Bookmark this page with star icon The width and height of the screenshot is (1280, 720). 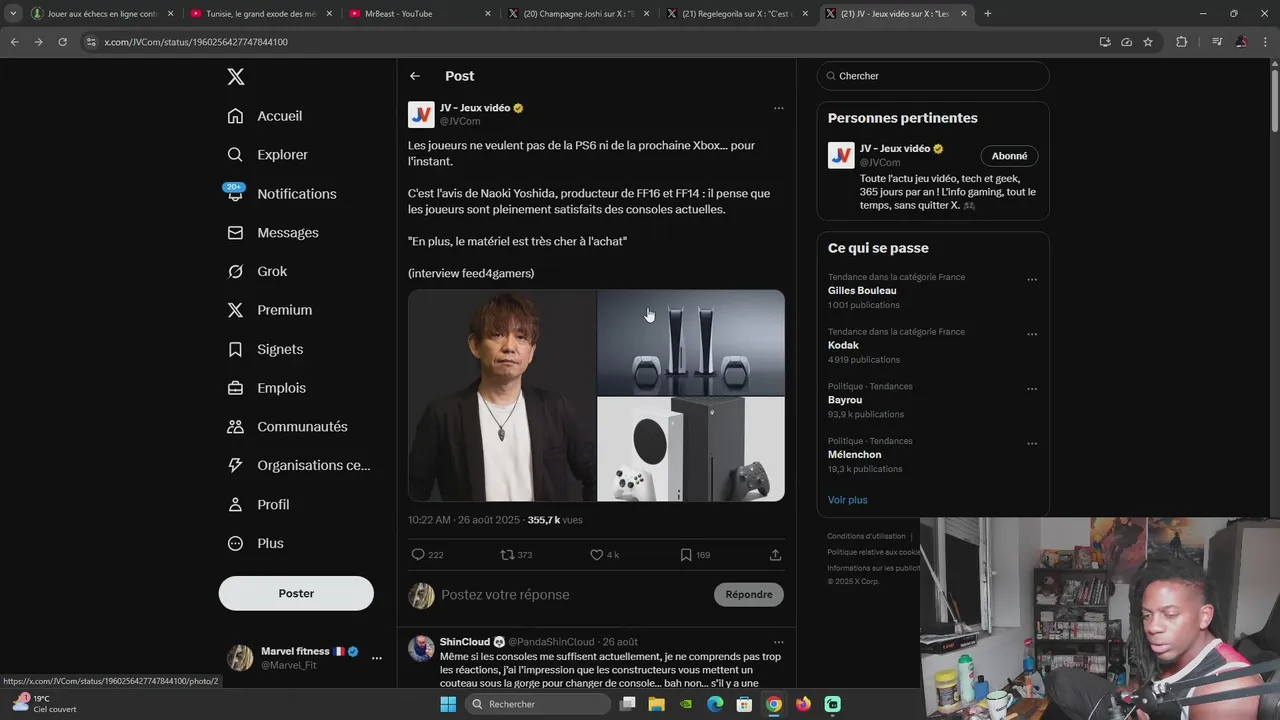[x=1148, y=42]
